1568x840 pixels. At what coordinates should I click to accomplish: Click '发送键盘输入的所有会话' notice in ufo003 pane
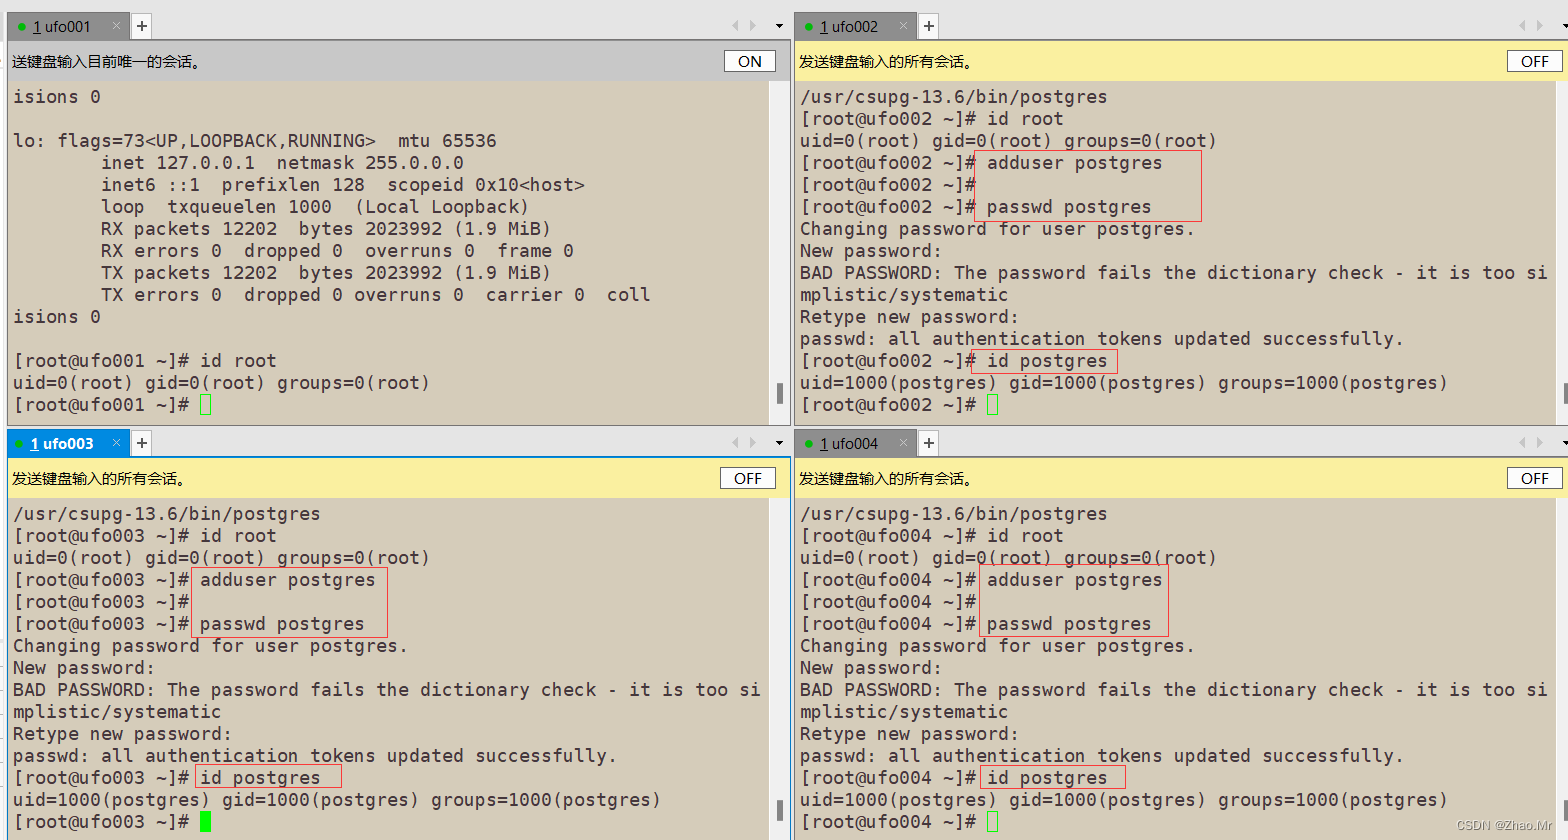click(x=99, y=479)
